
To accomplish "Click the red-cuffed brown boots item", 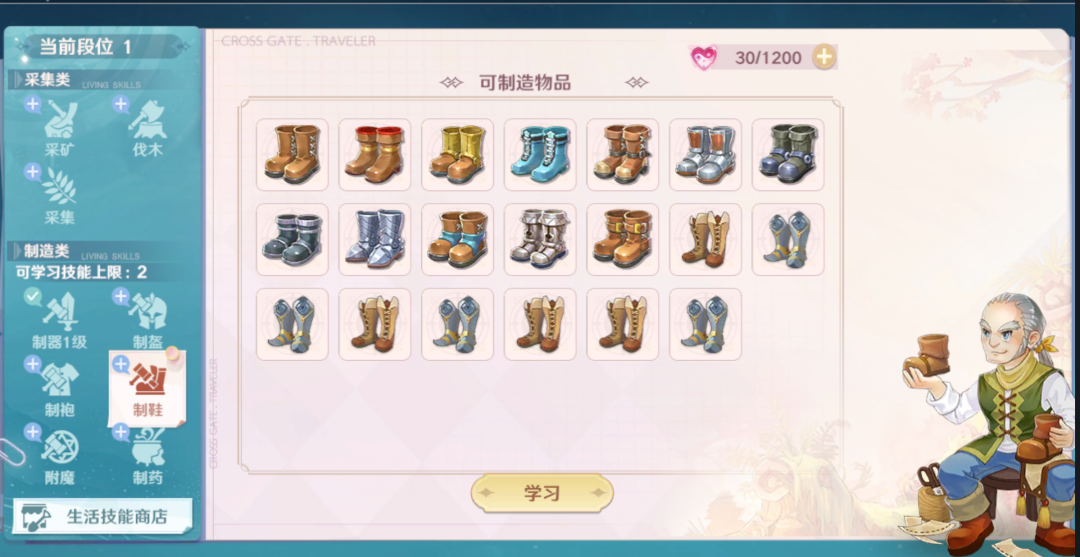I will tap(375, 155).
